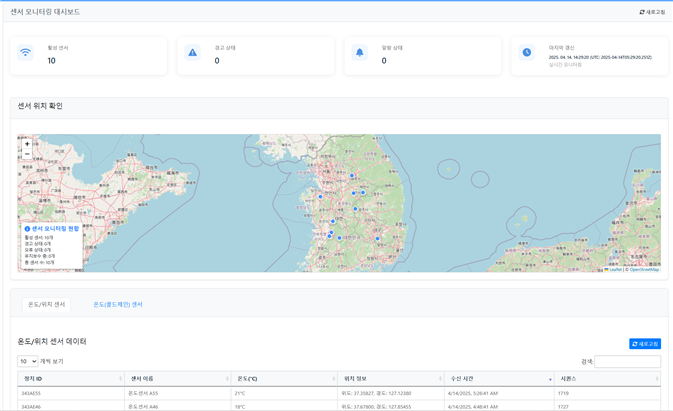Click the map marker next to 대전 label
The width and height of the screenshot is (673, 411).
[333, 221]
